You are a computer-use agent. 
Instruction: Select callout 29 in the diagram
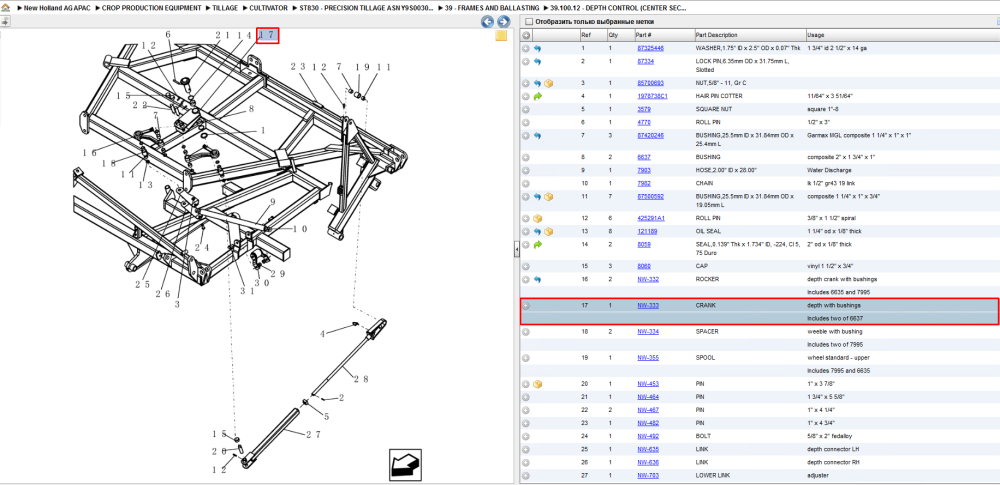click(x=277, y=273)
